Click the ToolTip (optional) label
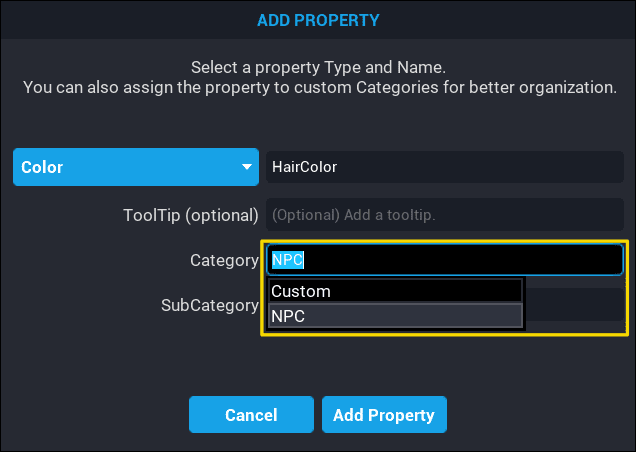This screenshot has width=636, height=452. coord(191,214)
